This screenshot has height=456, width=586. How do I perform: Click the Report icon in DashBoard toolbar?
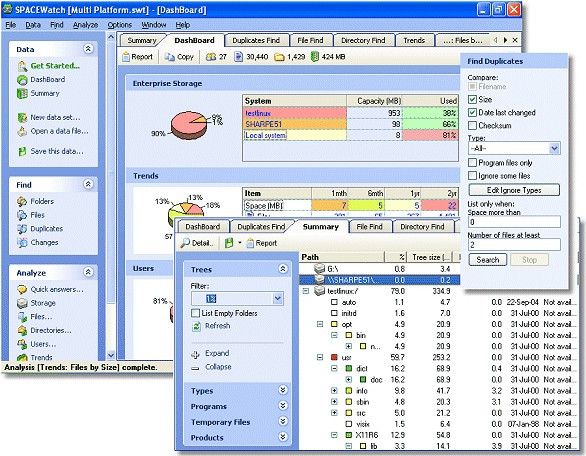click(x=126, y=57)
